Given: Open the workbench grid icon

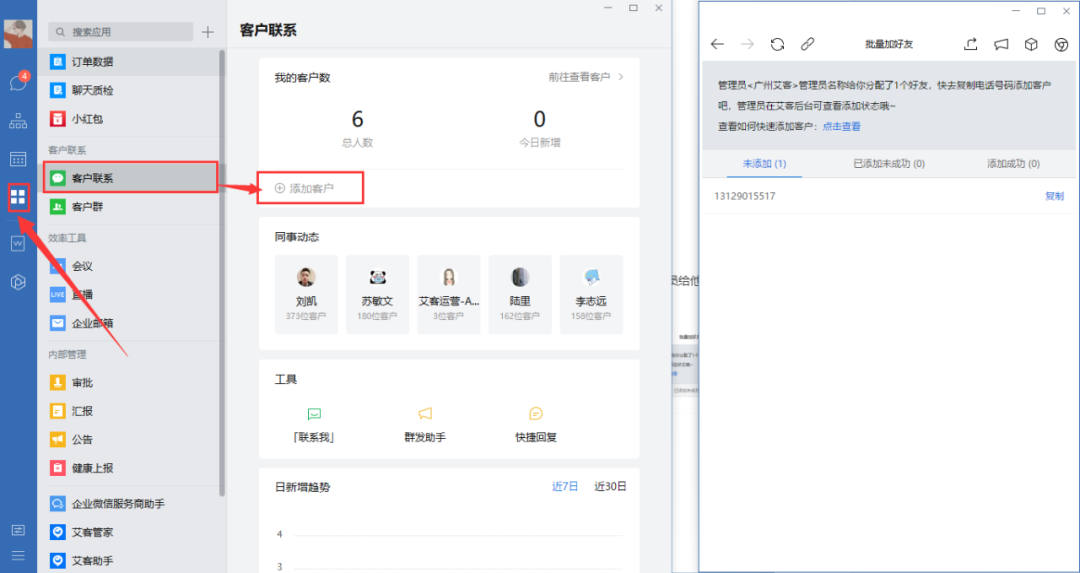Looking at the screenshot, I should point(18,197).
